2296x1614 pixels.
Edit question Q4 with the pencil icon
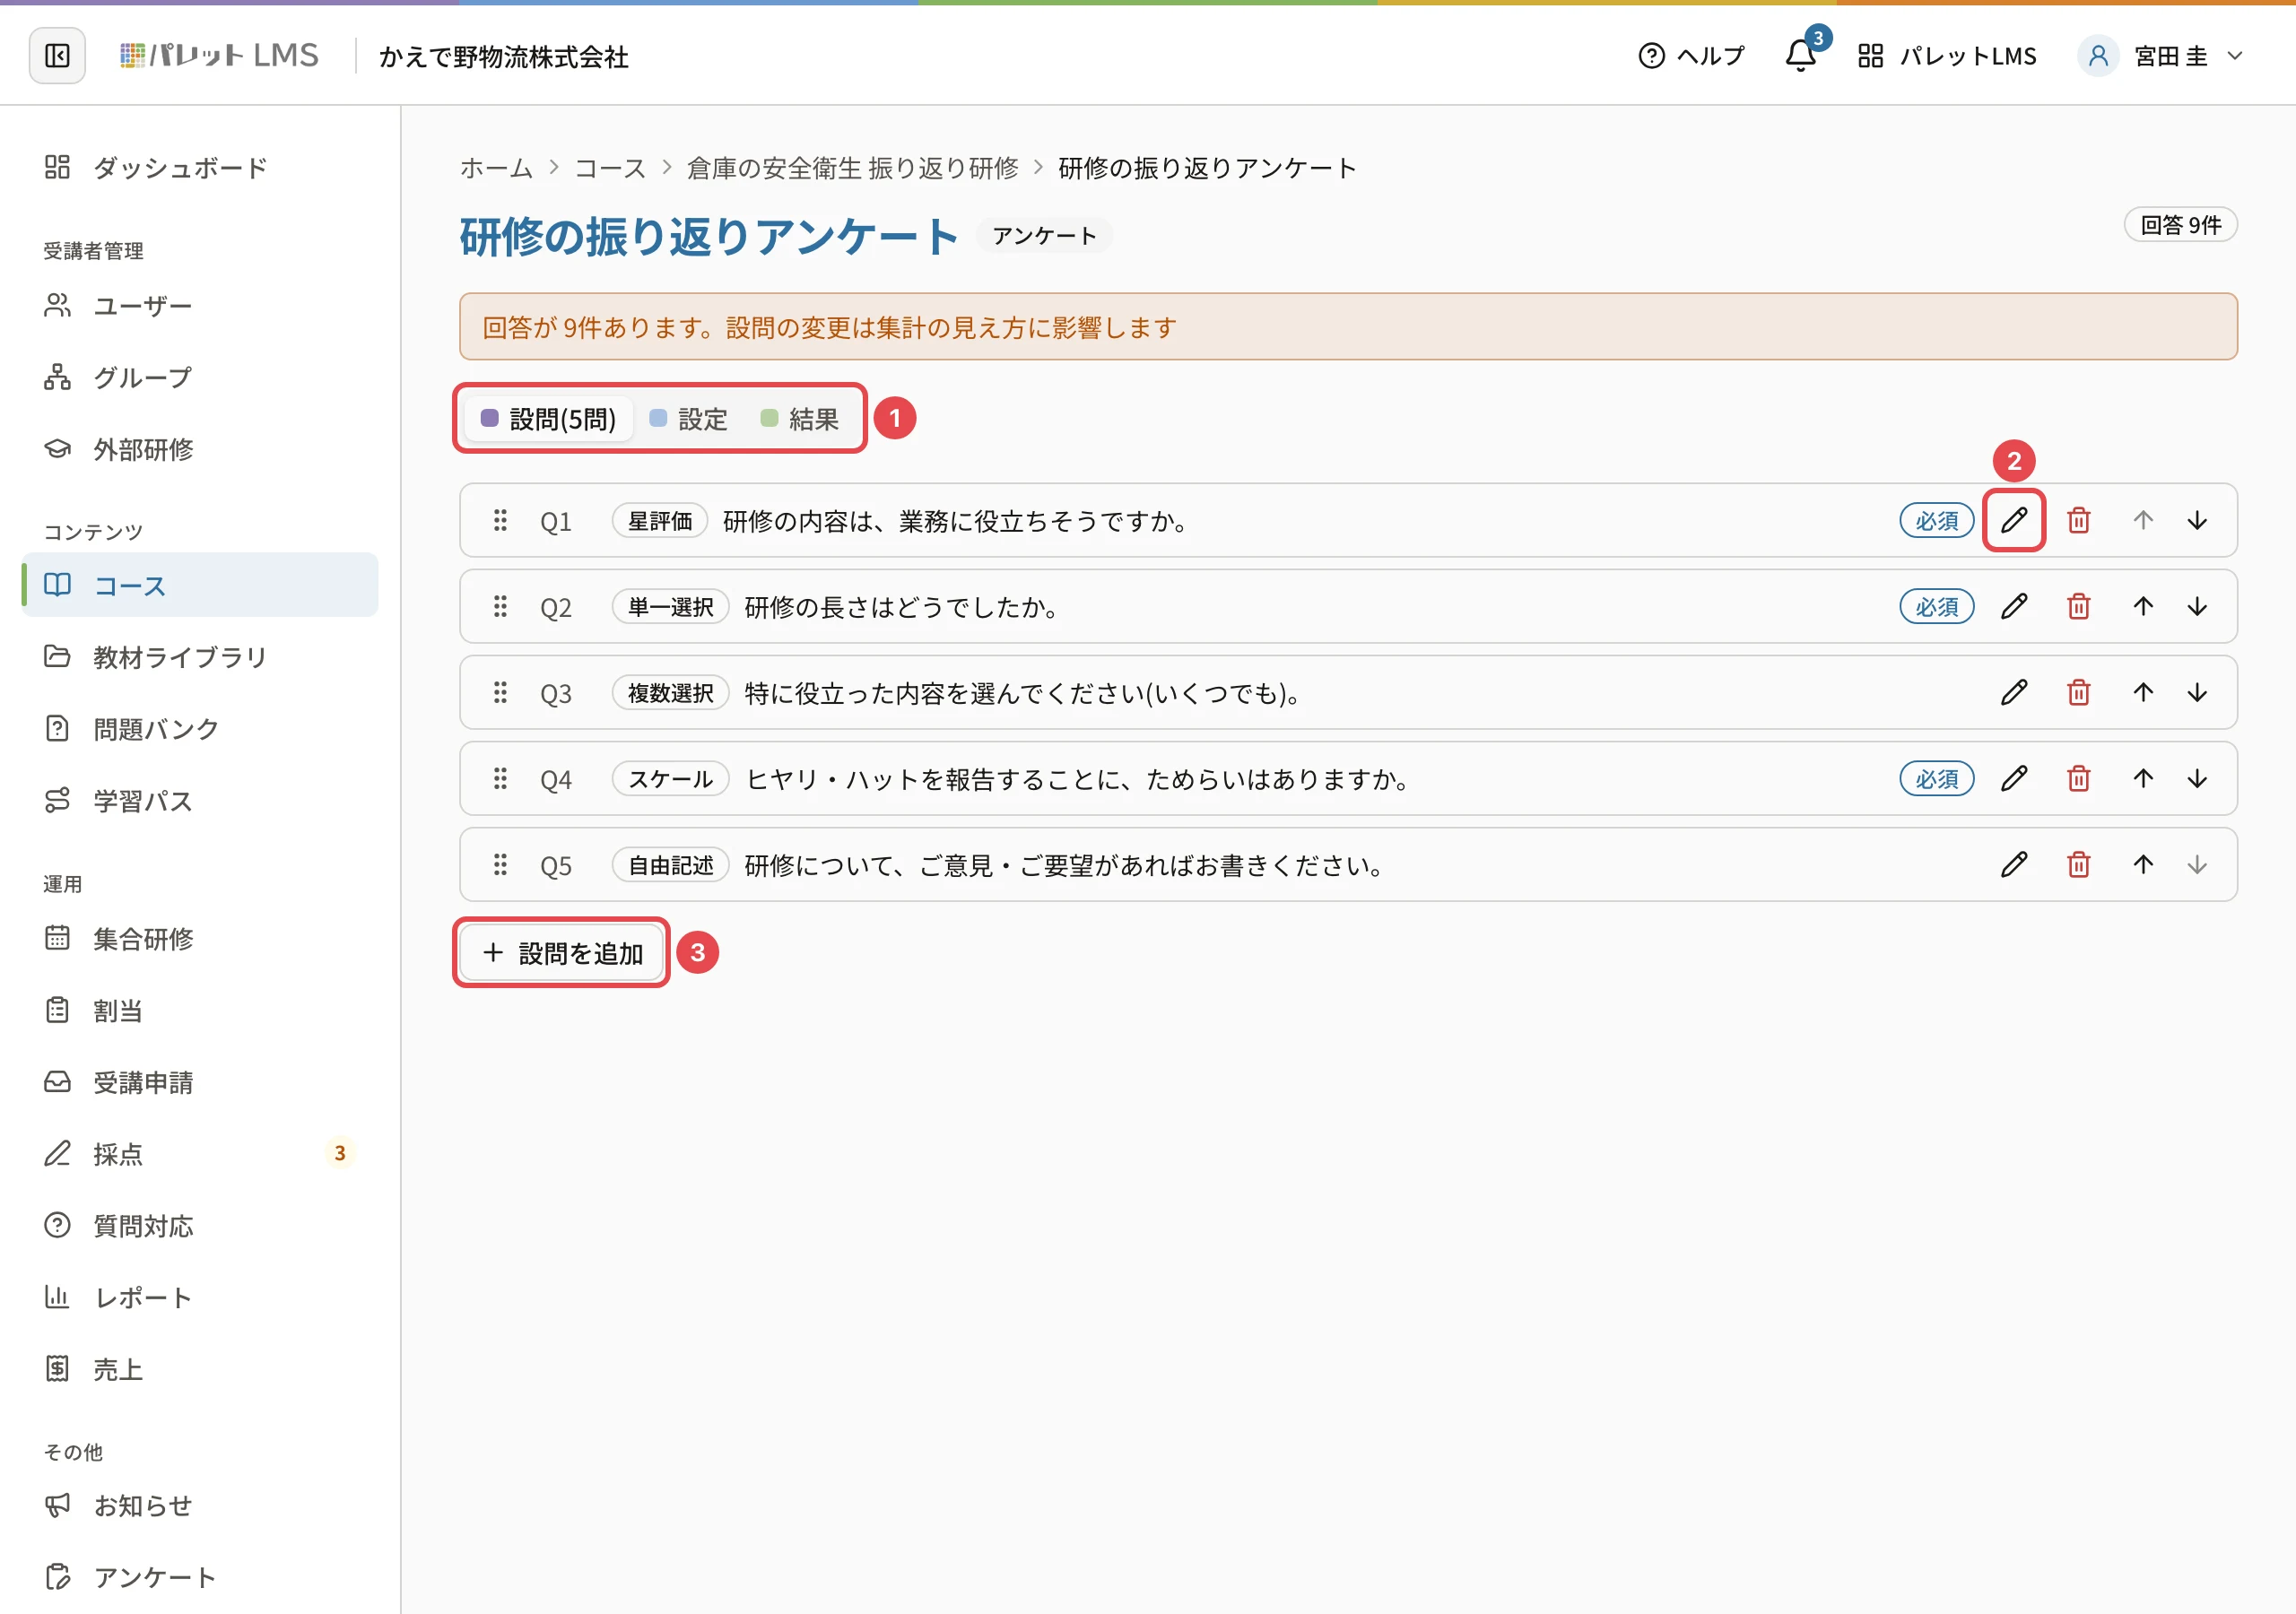coord(2014,778)
